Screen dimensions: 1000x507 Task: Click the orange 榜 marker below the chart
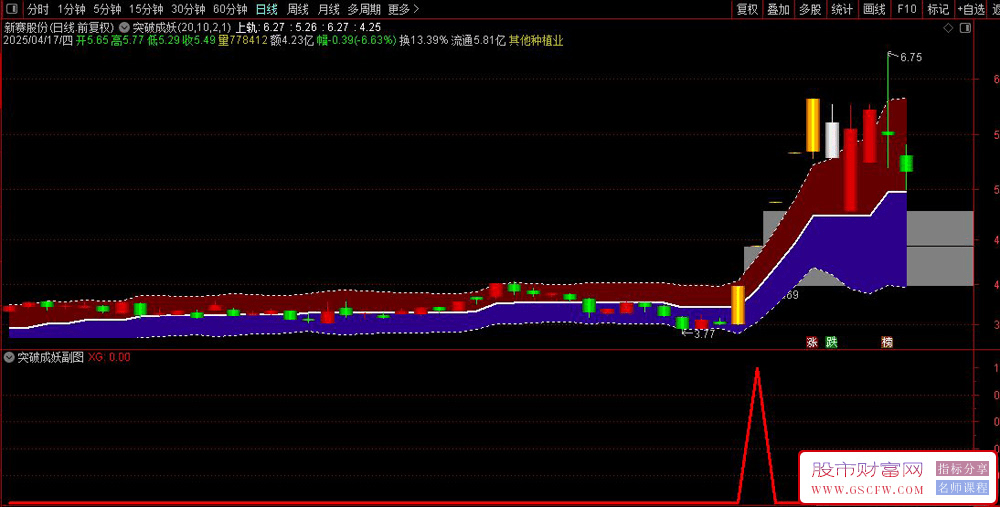coord(887,342)
